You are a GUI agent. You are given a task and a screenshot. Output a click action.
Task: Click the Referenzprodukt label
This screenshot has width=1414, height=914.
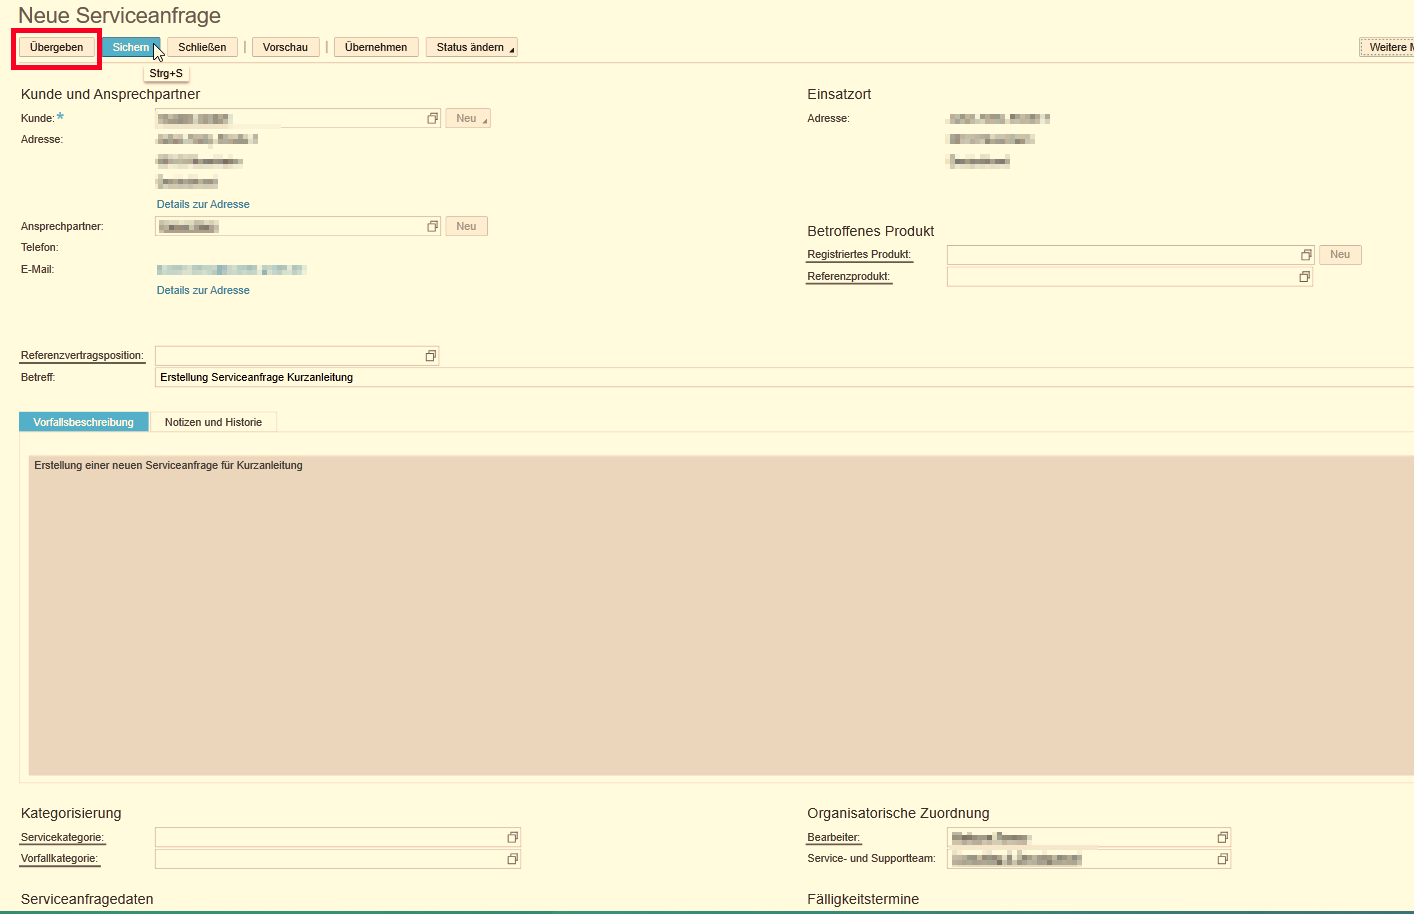848,277
